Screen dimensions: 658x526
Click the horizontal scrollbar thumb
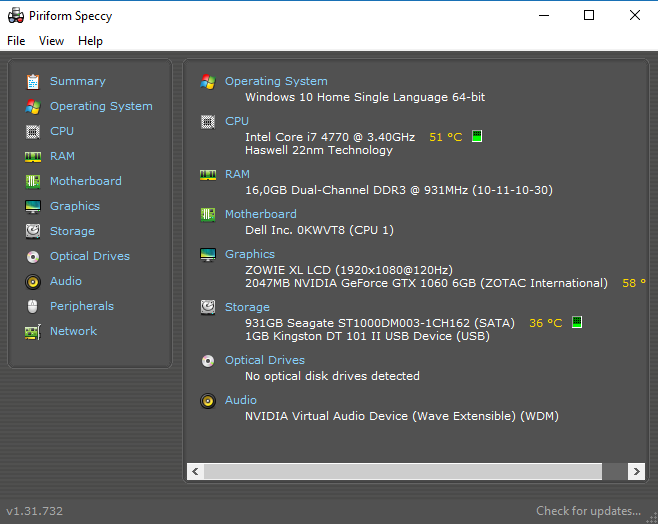(x=403, y=471)
